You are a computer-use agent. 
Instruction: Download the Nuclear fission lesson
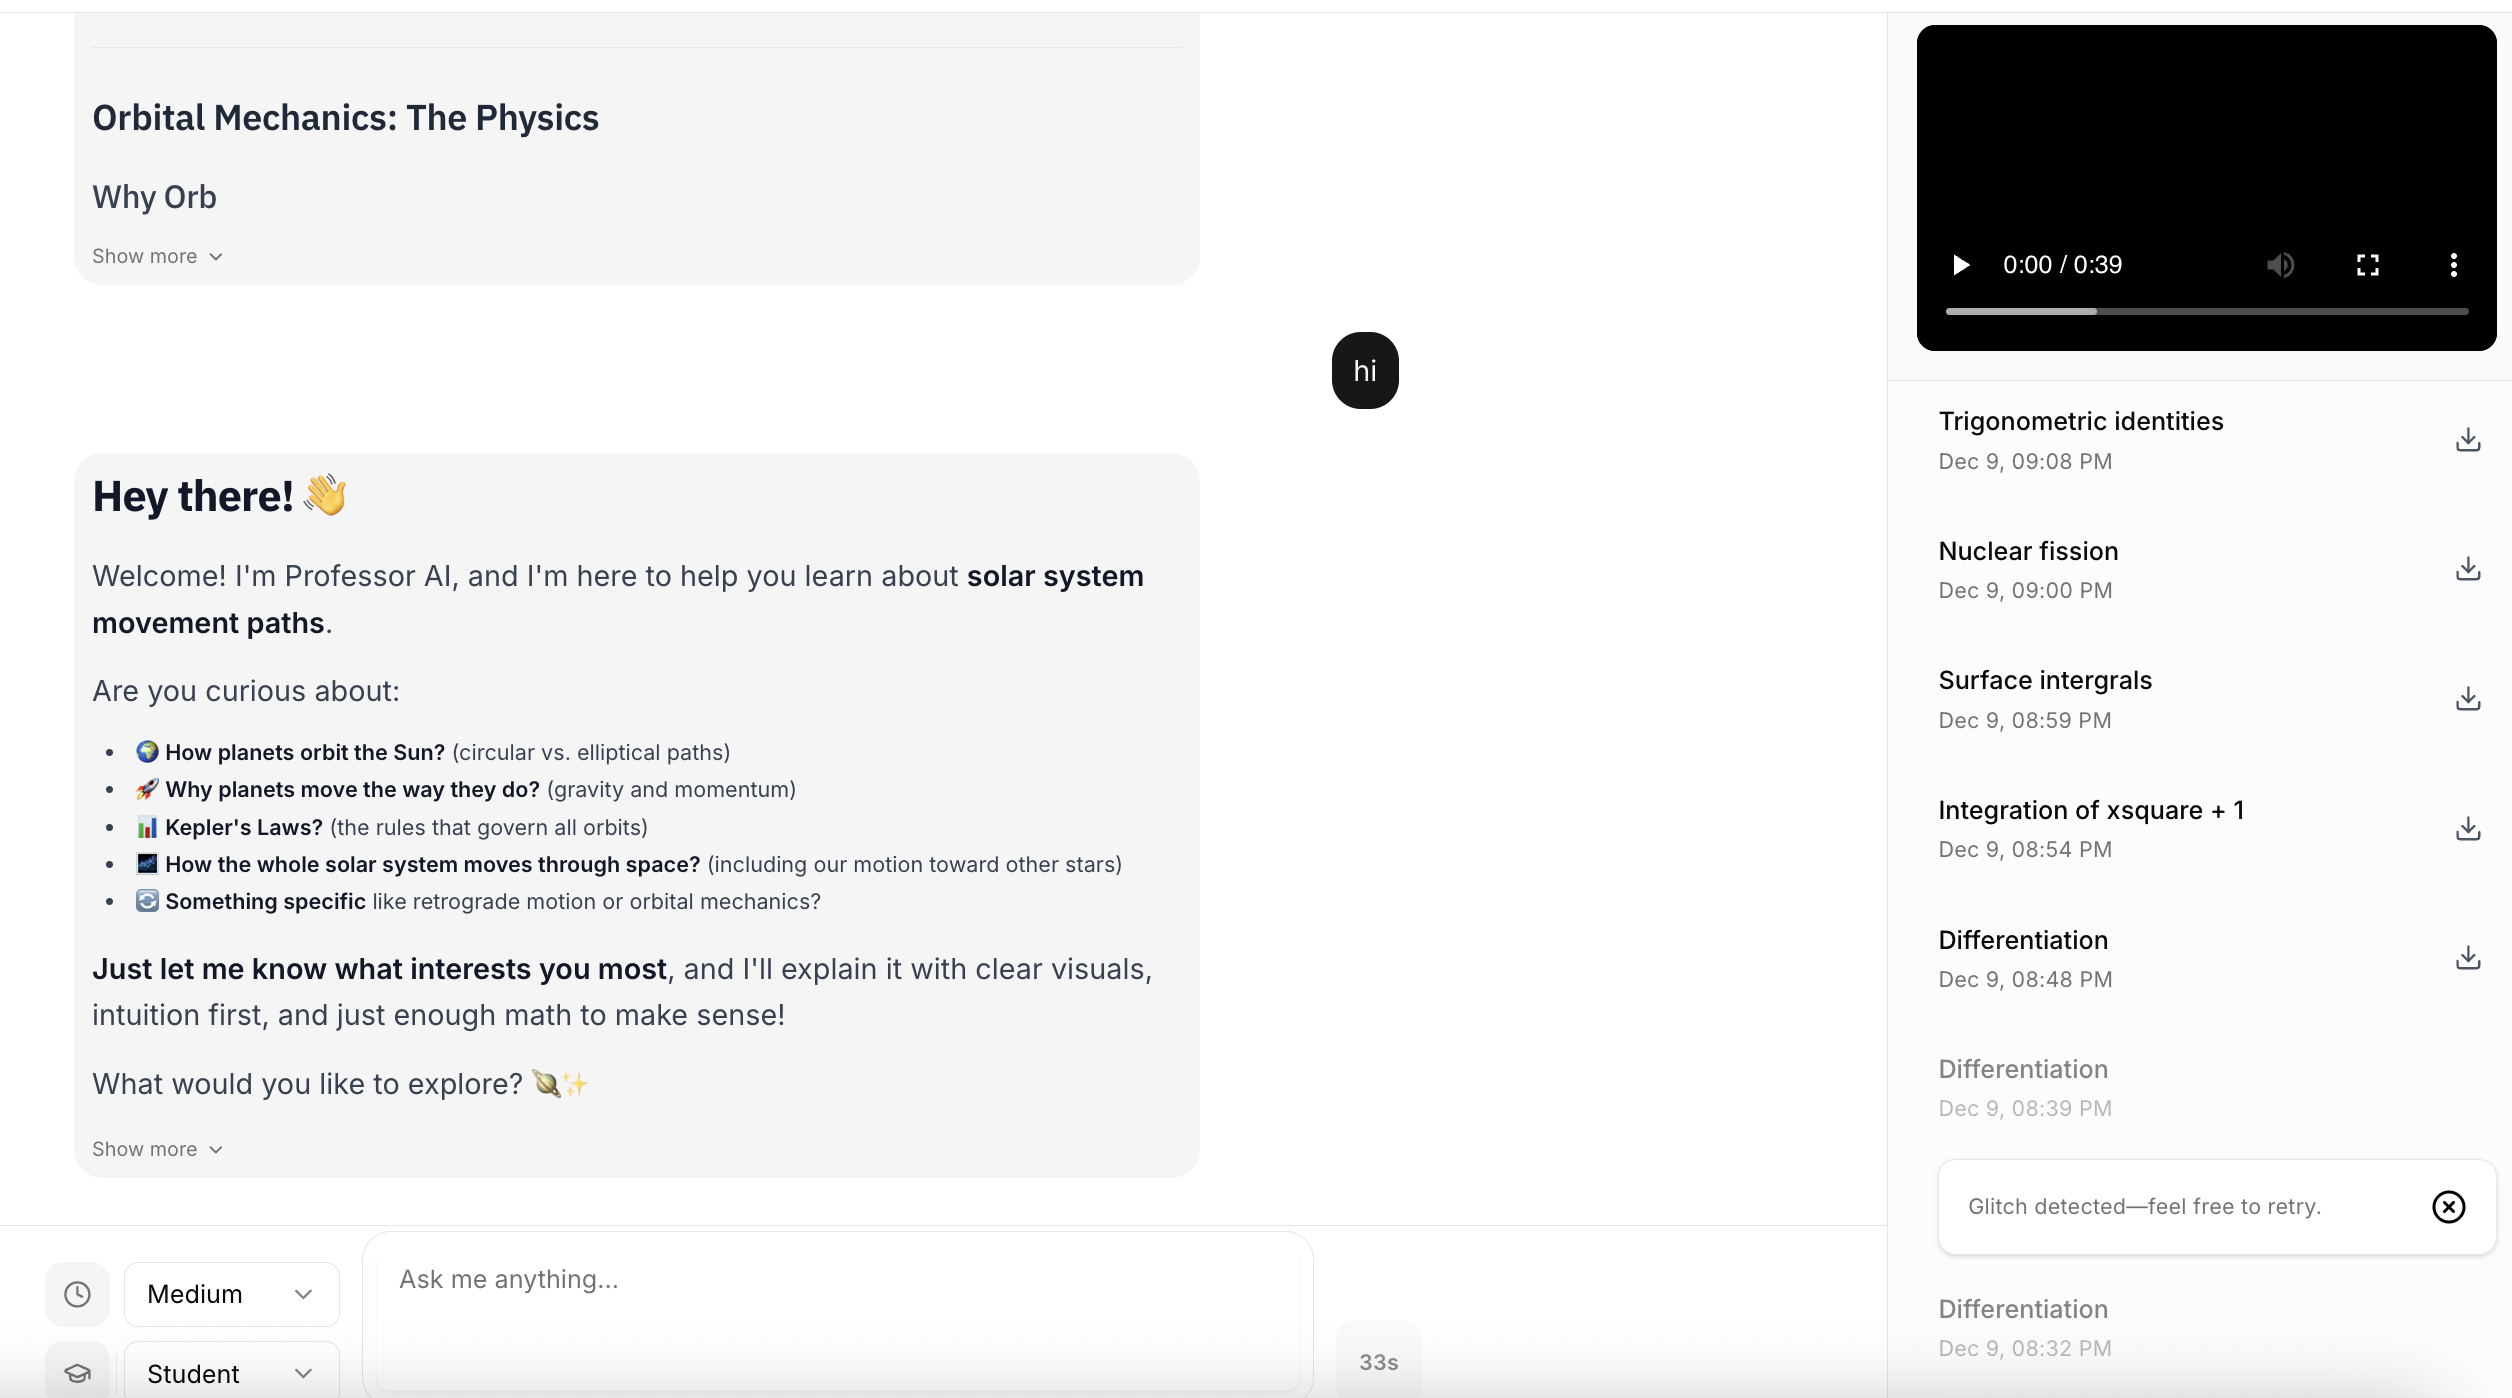tap(2468, 569)
